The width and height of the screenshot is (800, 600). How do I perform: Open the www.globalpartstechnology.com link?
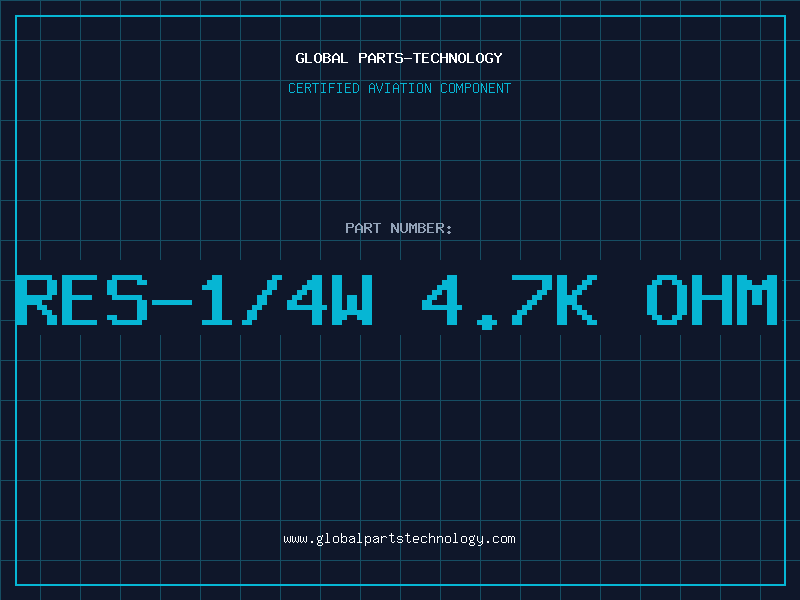pyautogui.click(x=399, y=539)
